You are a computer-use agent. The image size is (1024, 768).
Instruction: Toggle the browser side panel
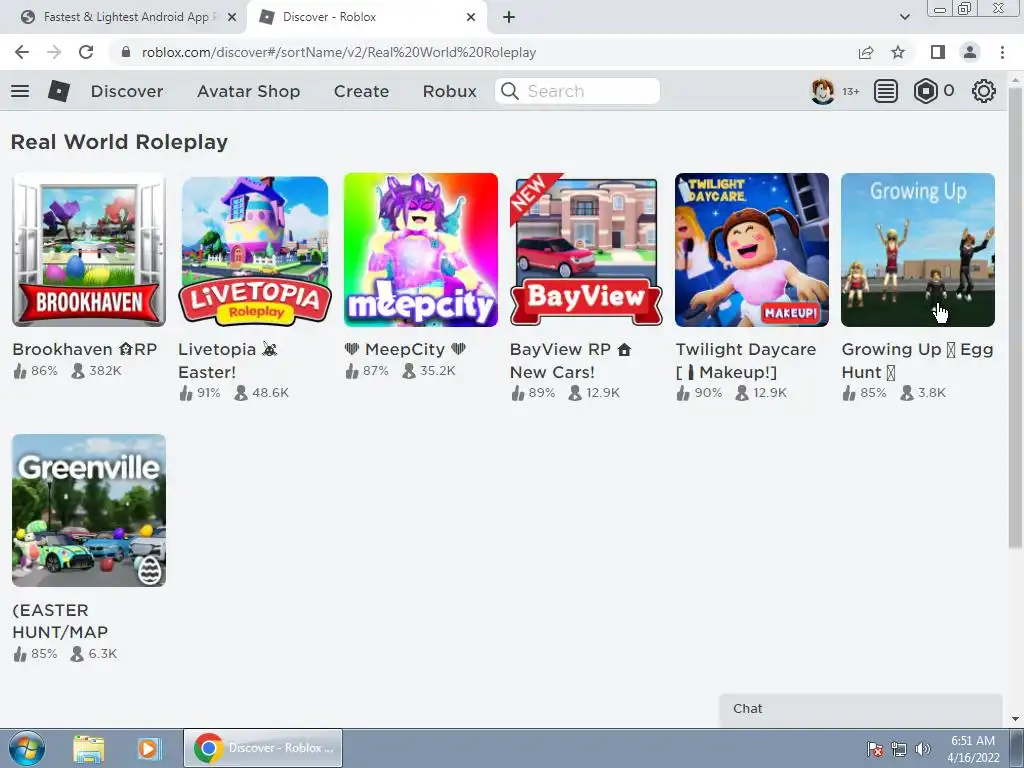pos(938,52)
